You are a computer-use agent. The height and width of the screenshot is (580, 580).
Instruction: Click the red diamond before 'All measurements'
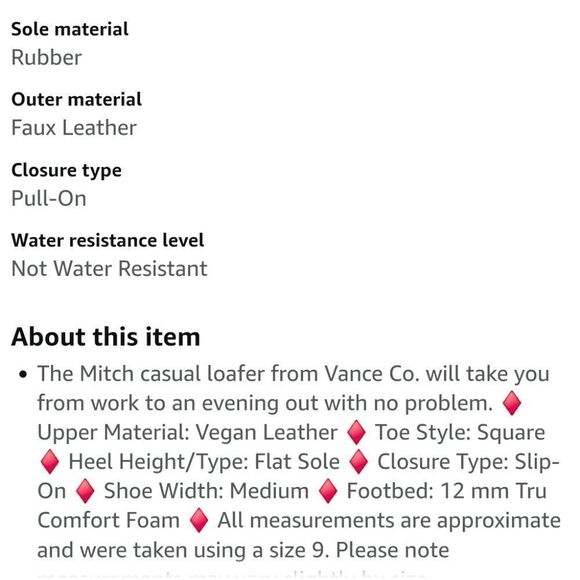[x=199, y=520]
